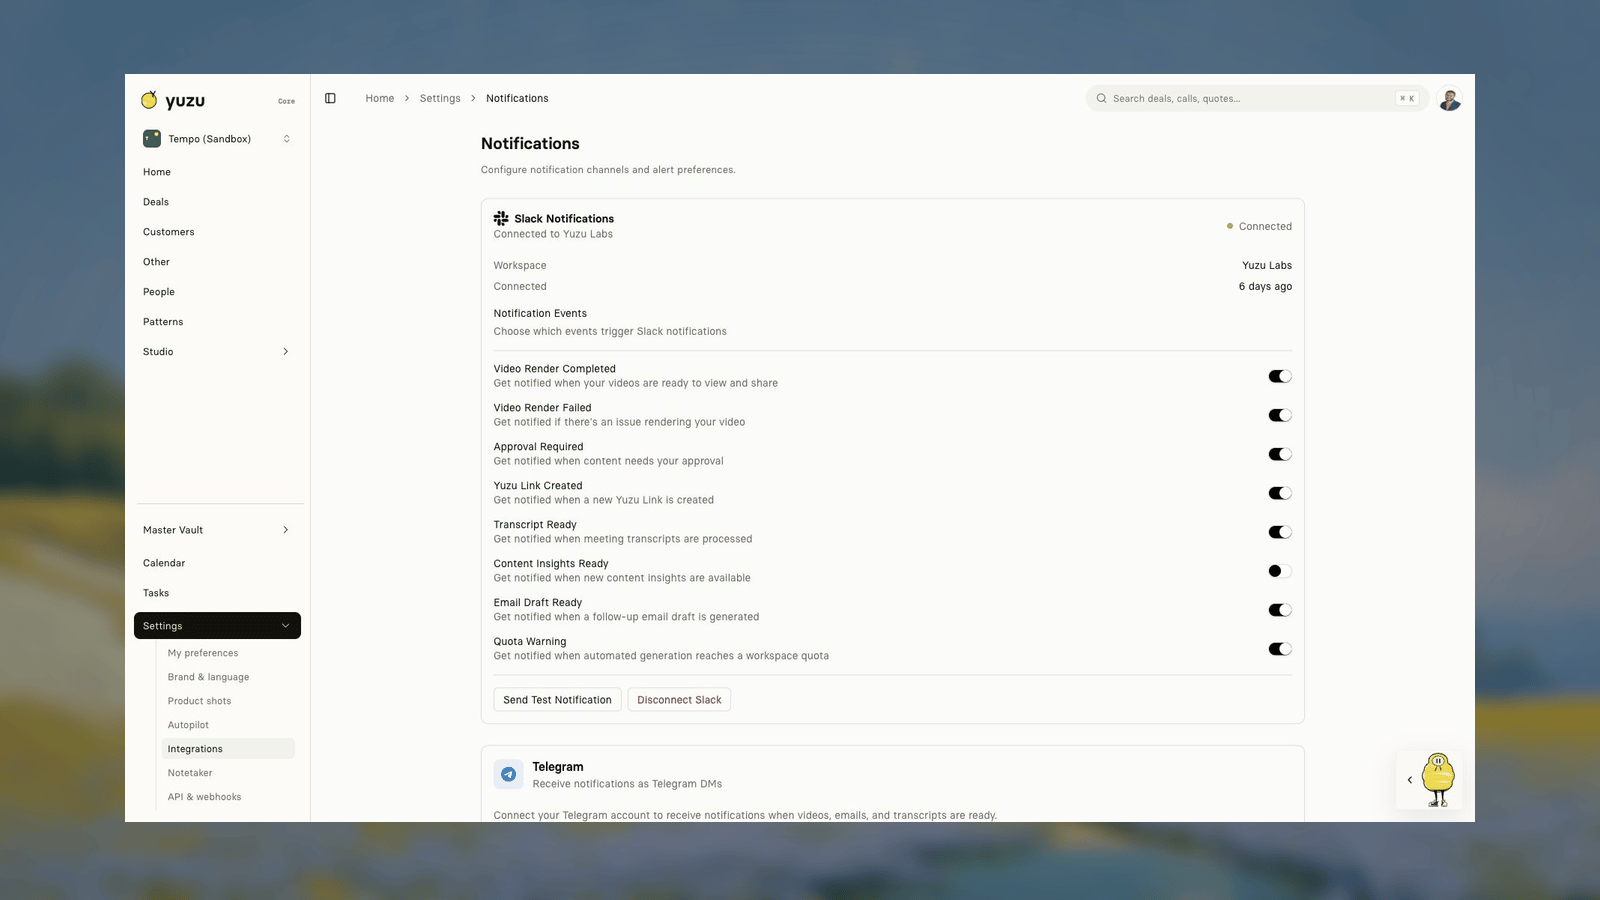The width and height of the screenshot is (1600, 900).
Task: Expand the mascot panel left arrow
Action: (x=1410, y=780)
